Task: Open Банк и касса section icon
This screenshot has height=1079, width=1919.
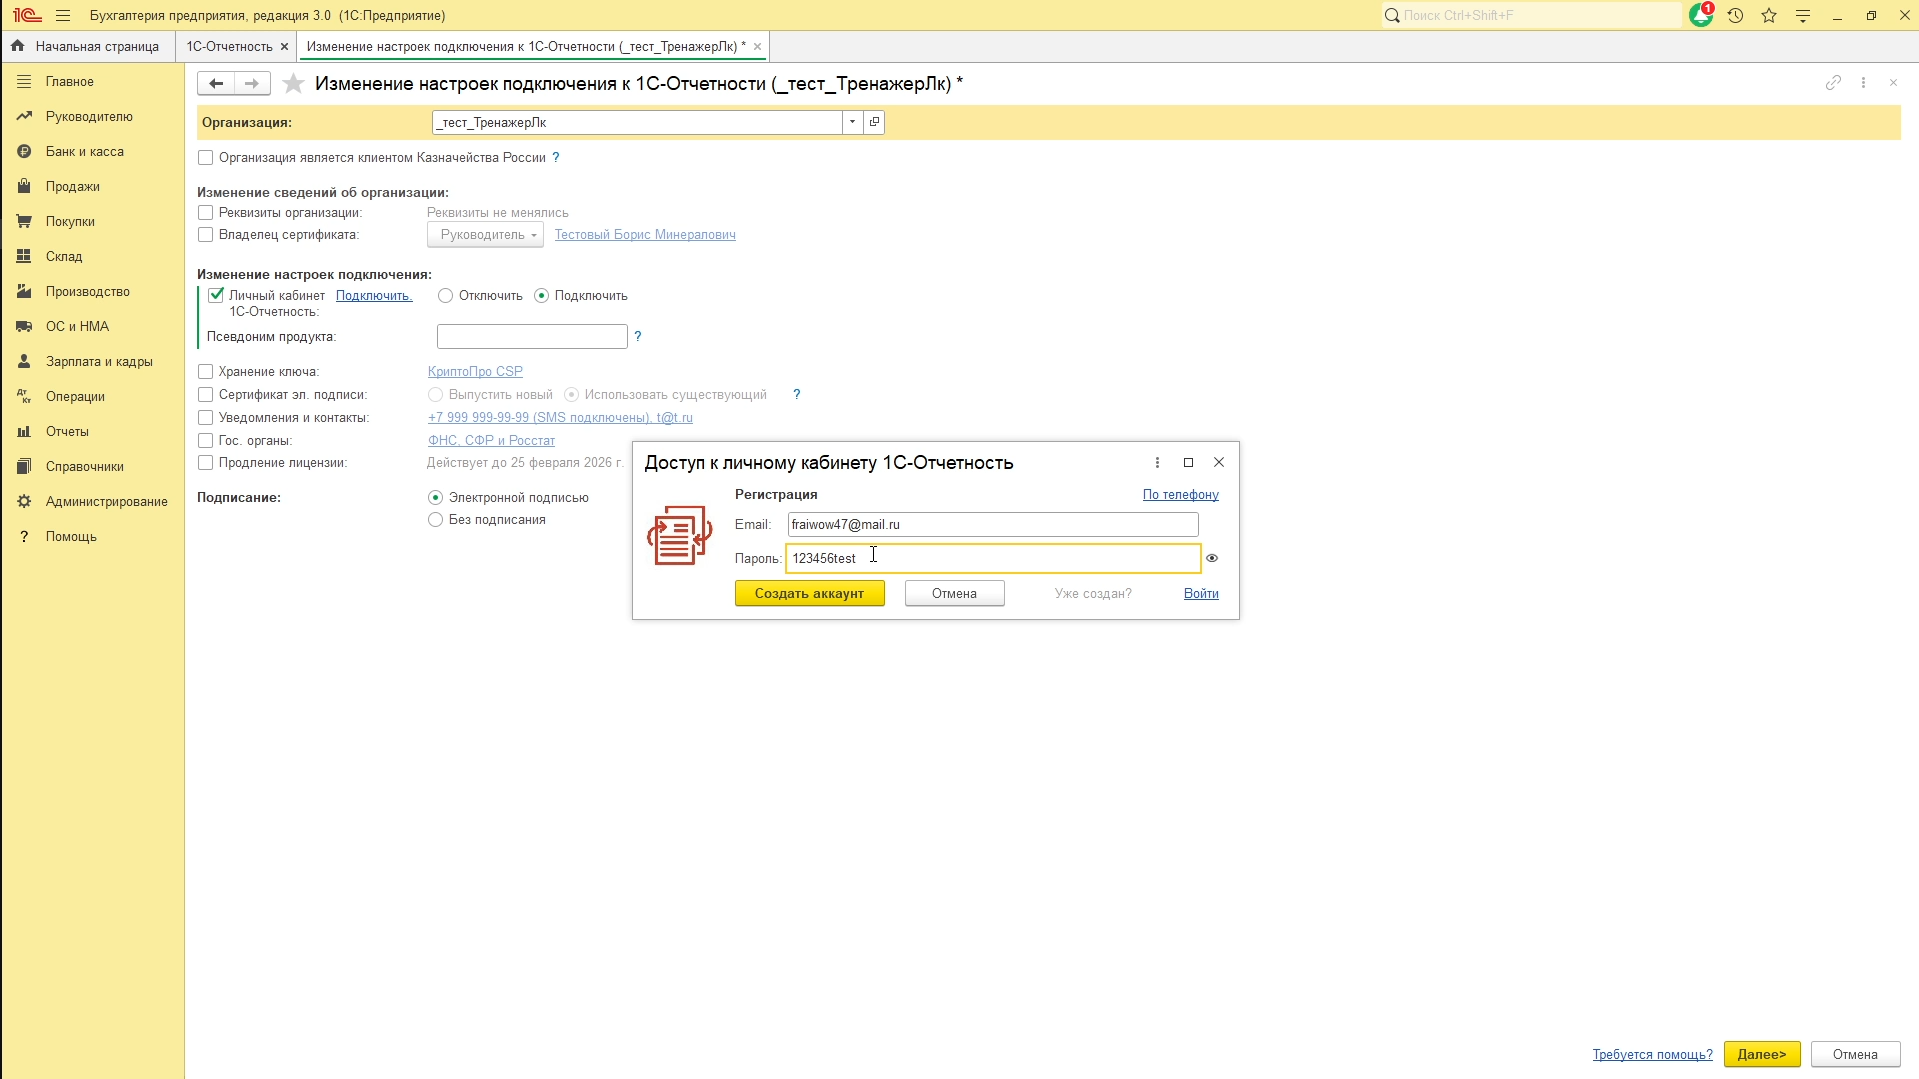Action: click(x=24, y=151)
